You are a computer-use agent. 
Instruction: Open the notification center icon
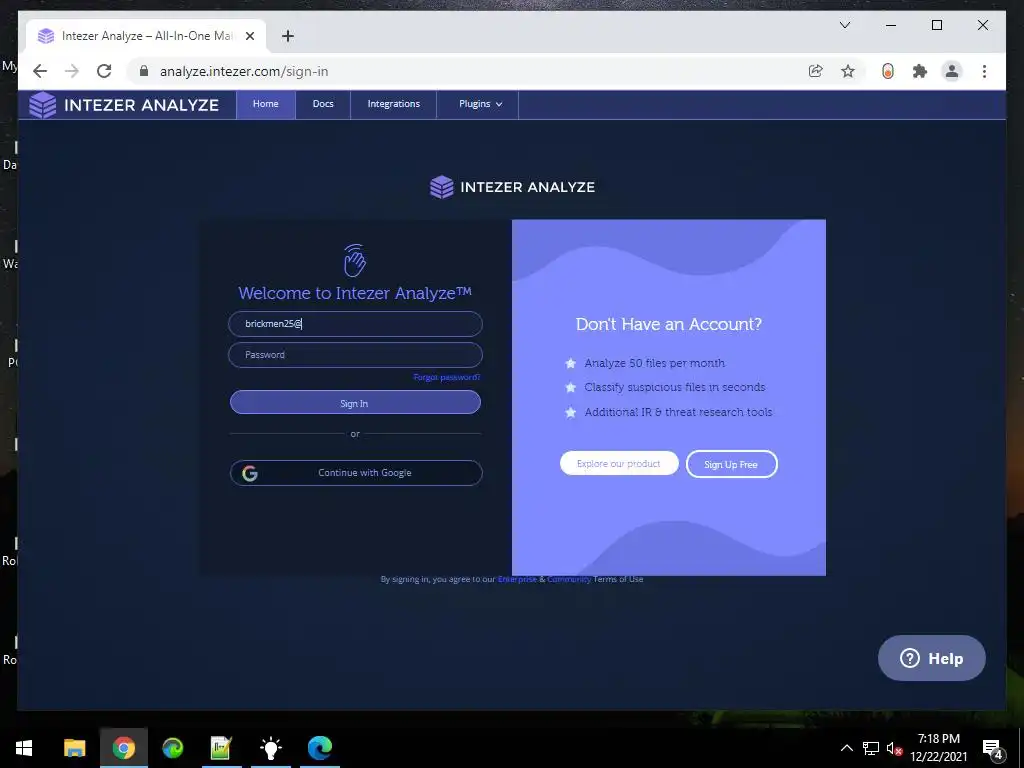993,748
